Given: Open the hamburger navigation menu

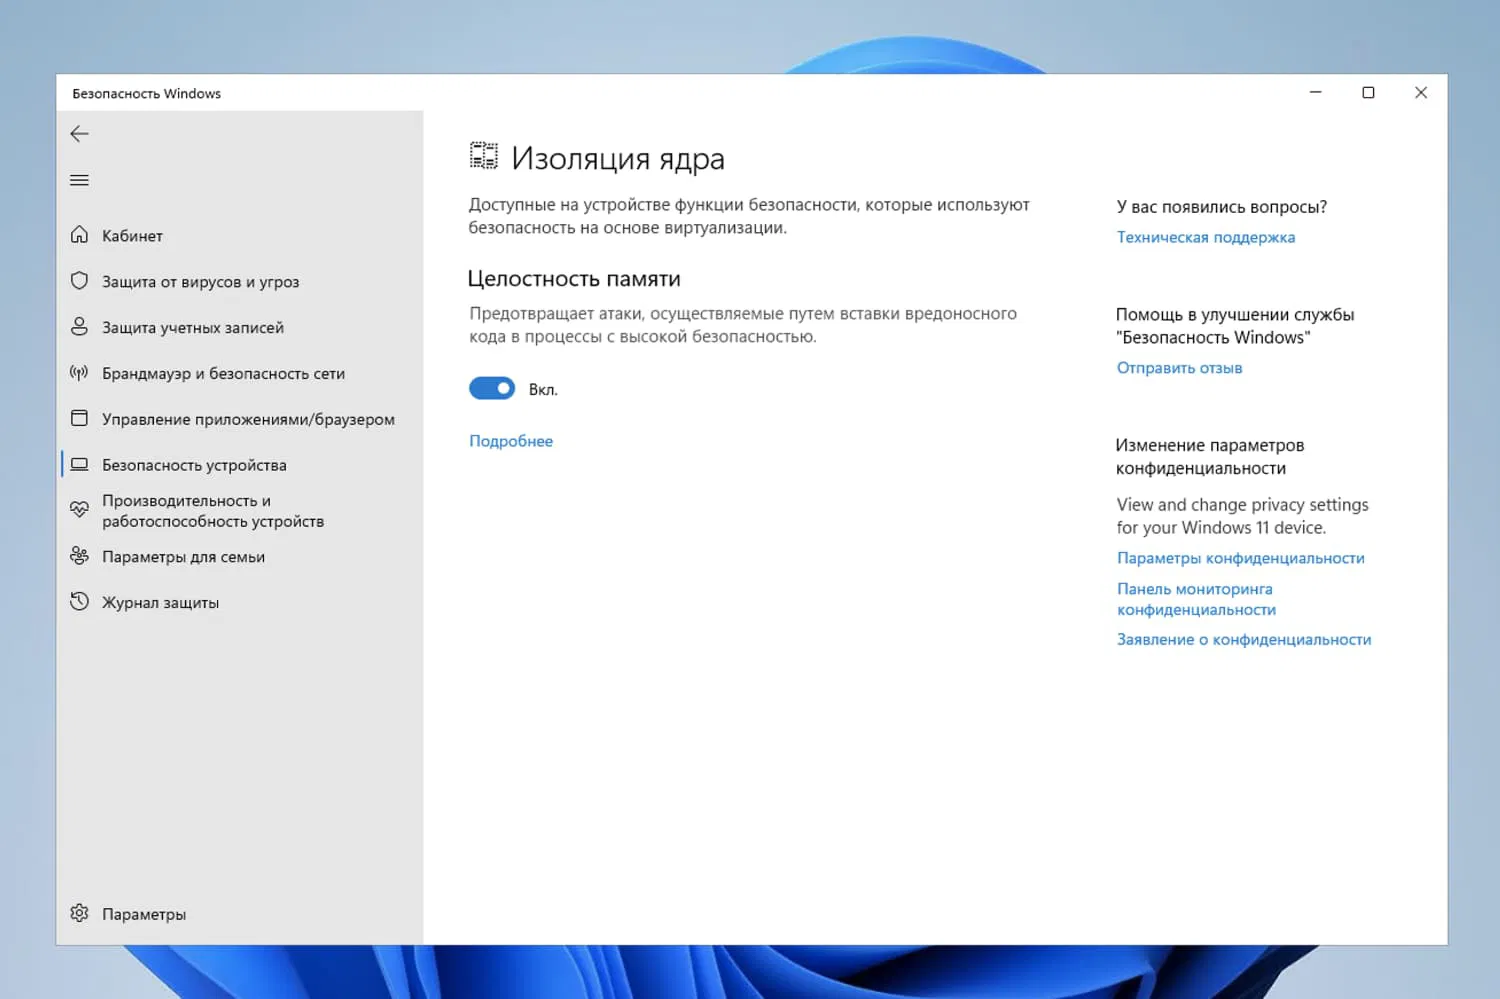Looking at the screenshot, I should click(80, 180).
